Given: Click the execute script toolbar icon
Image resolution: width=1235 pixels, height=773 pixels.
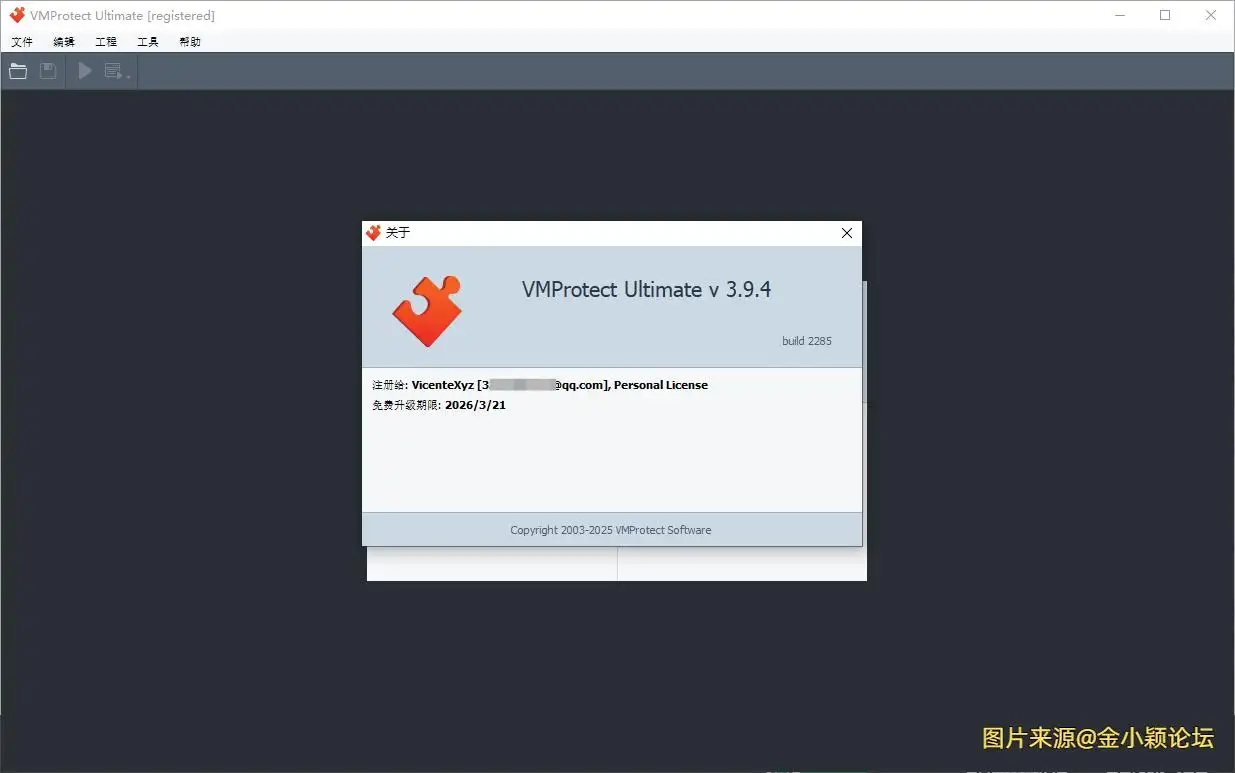Looking at the screenshot, I should pos(113,71).
